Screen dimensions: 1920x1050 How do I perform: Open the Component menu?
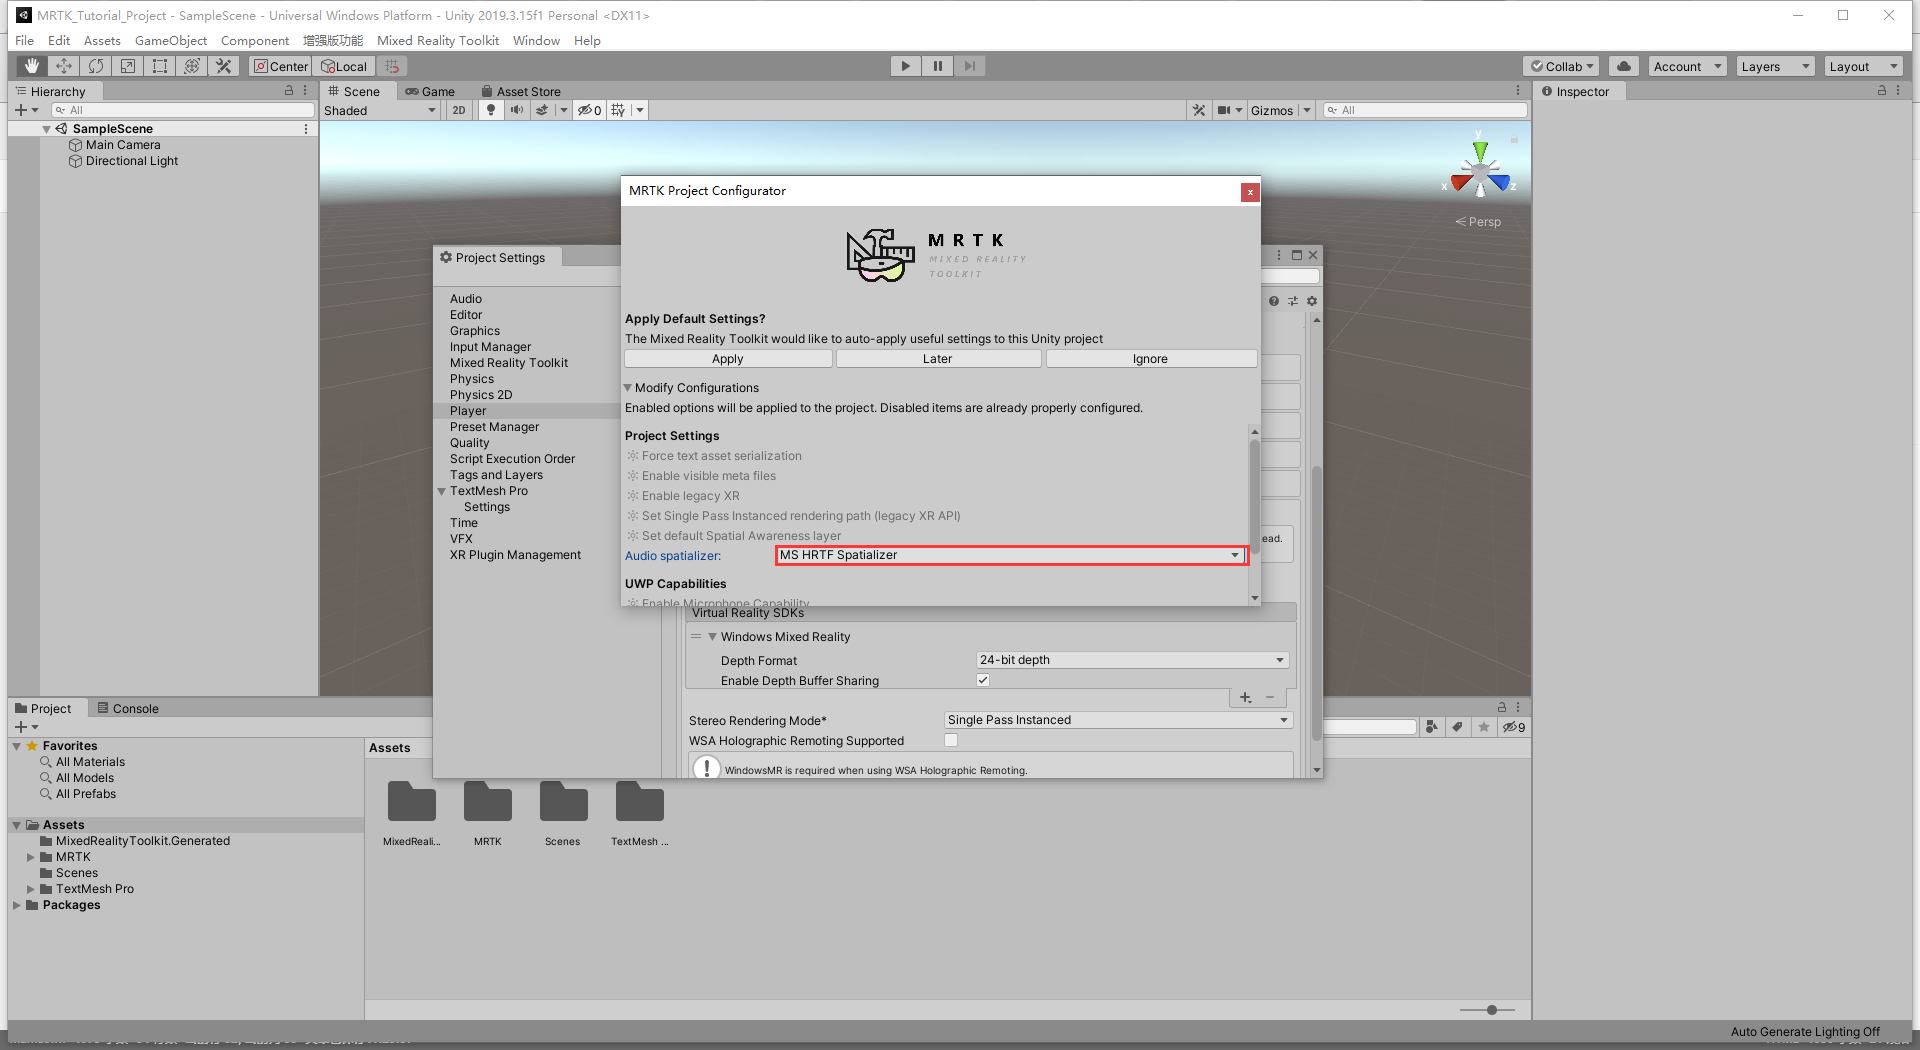coord(255,40)
